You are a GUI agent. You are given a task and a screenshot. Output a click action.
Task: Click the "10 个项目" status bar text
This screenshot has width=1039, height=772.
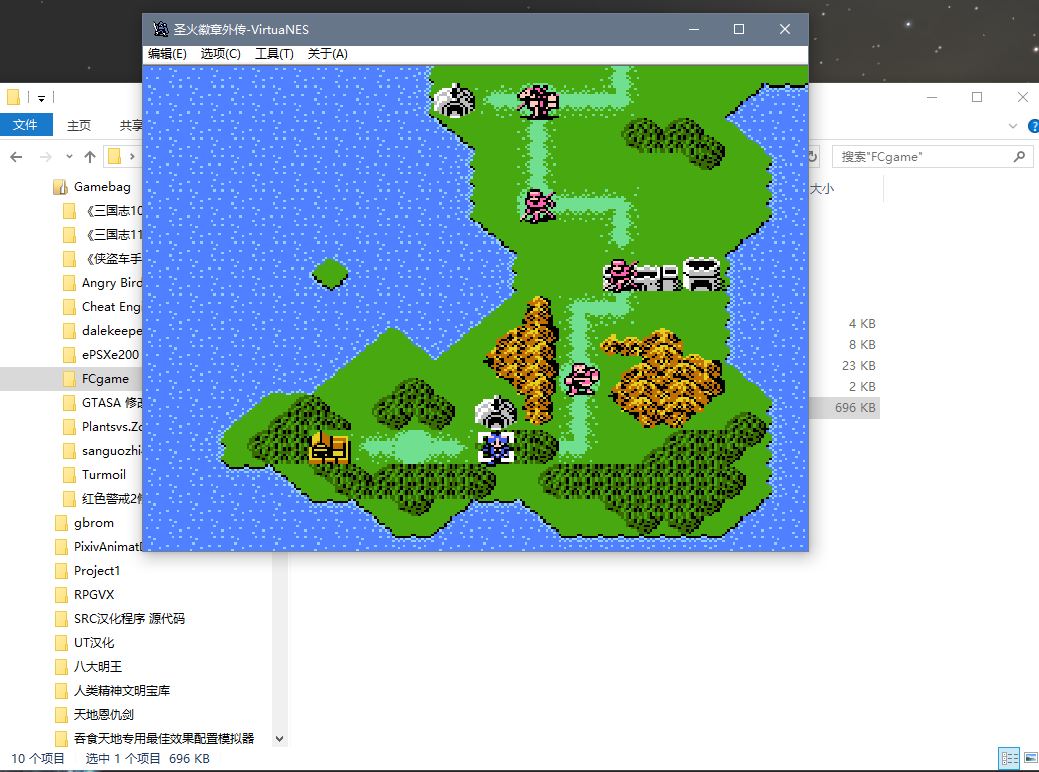(x=38, y=759)
